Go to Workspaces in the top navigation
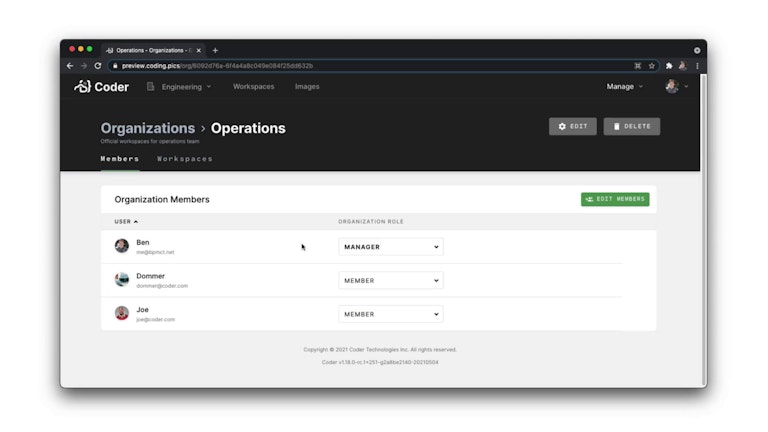 click(254, 87)
